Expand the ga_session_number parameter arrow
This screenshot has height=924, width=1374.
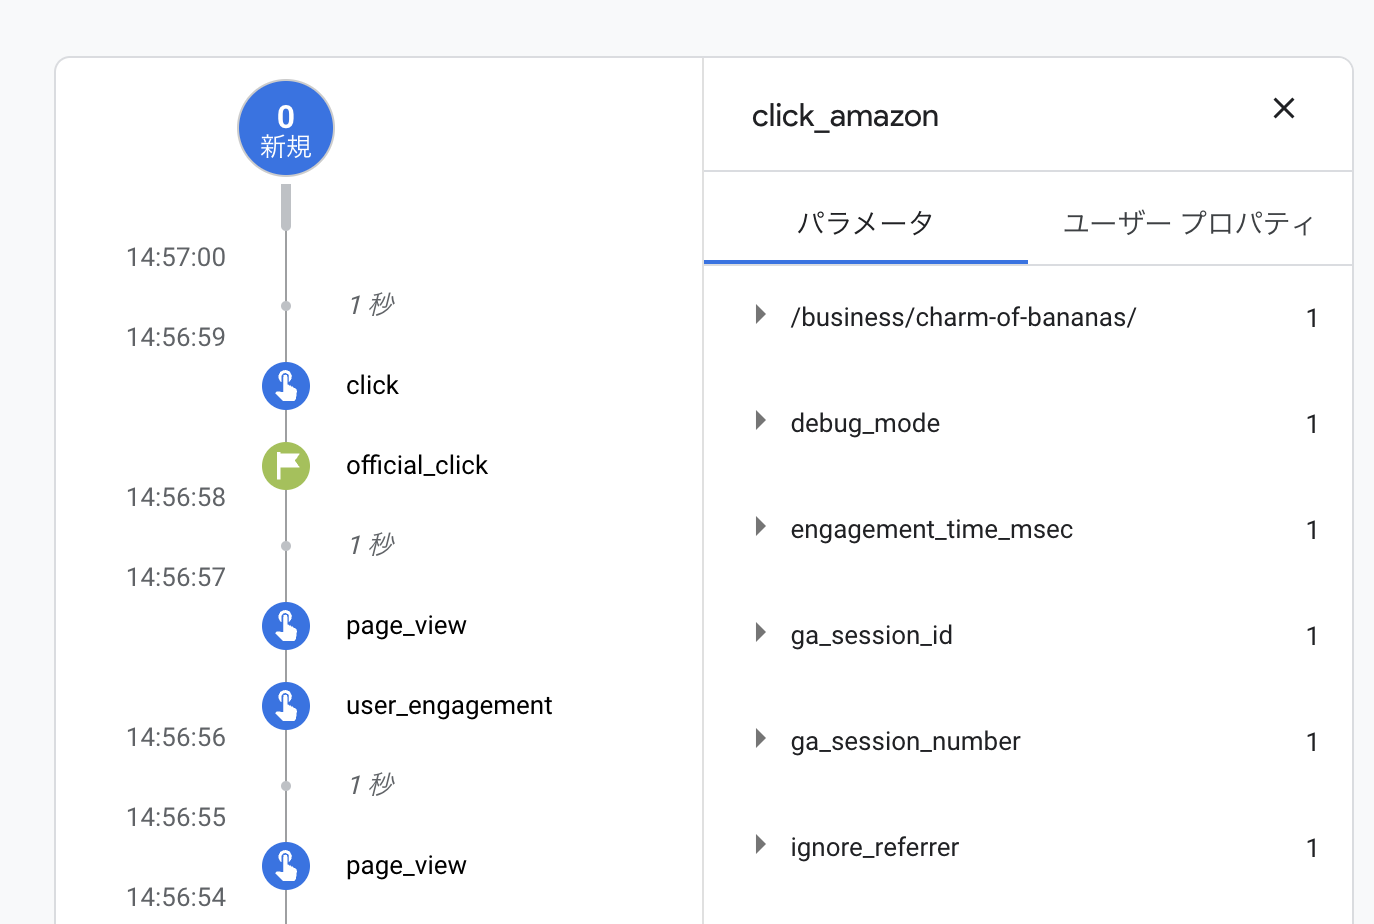tap(761, 739)
